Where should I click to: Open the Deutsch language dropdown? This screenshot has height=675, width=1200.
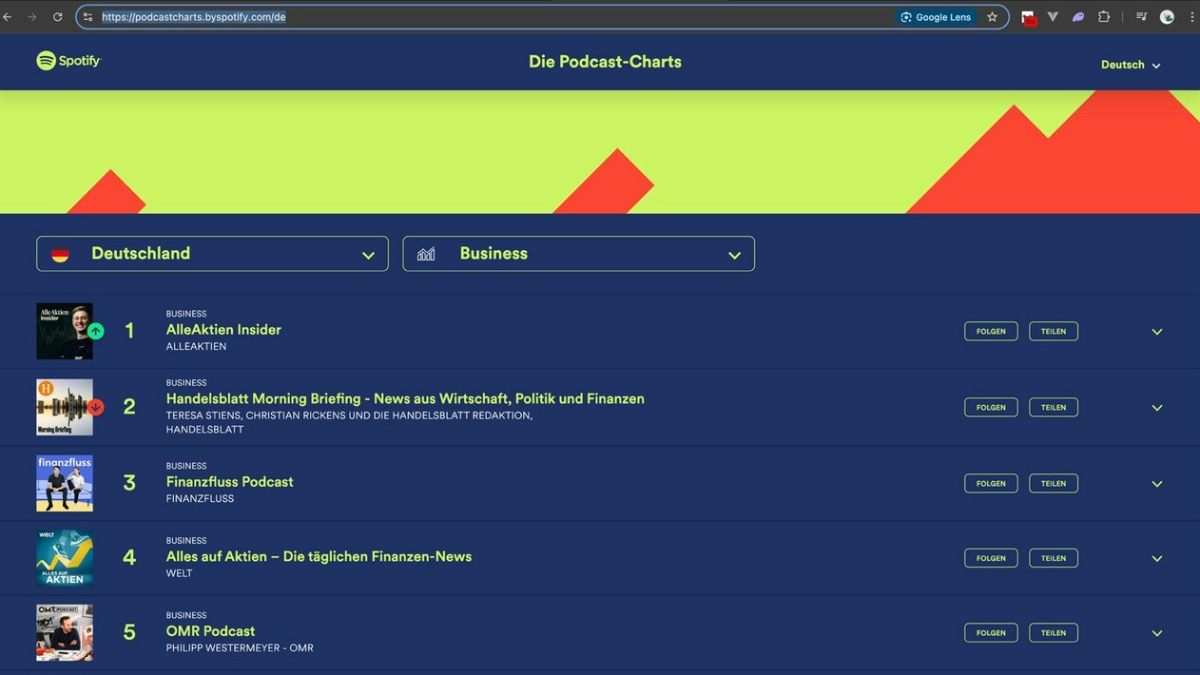pos(1131,65)
